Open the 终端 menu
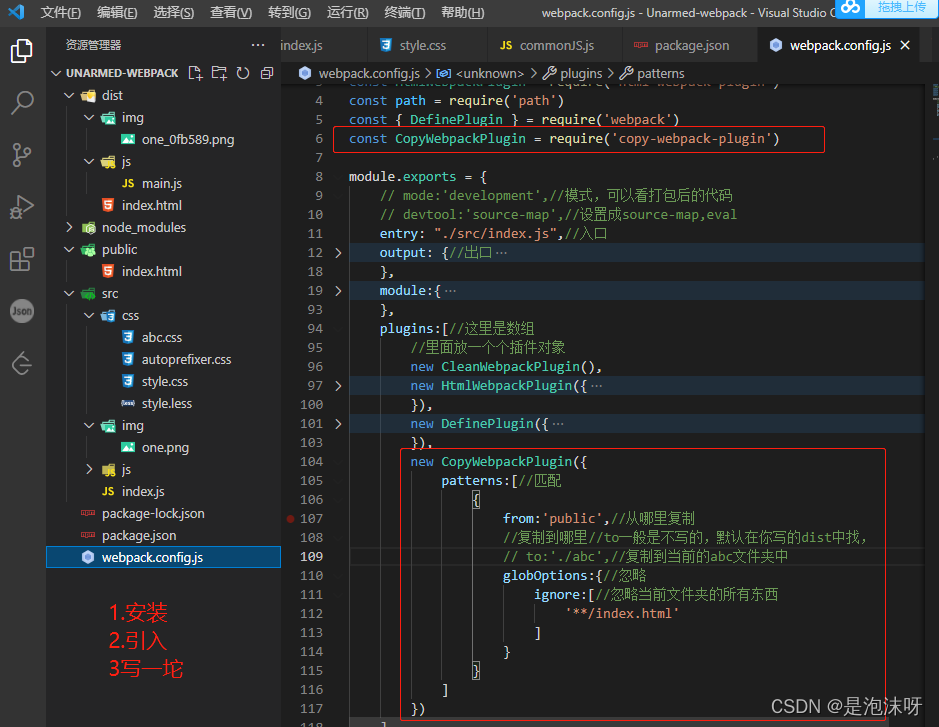Viewport: 939px width, 727px height. click(404, 13)
